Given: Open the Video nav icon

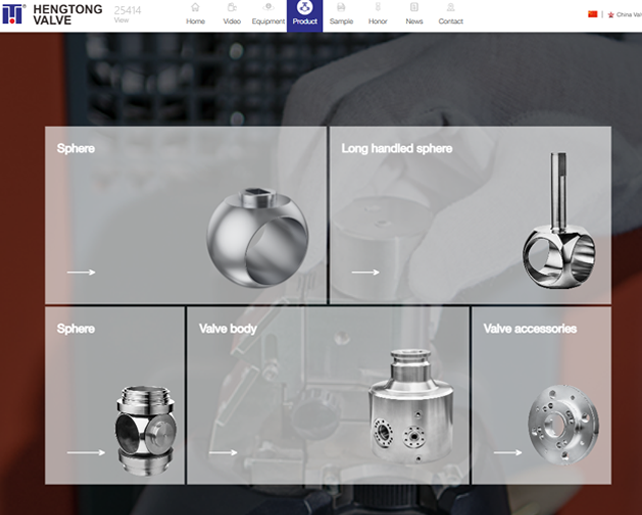Looking at the screenshot, I should [x=231, y=8].
